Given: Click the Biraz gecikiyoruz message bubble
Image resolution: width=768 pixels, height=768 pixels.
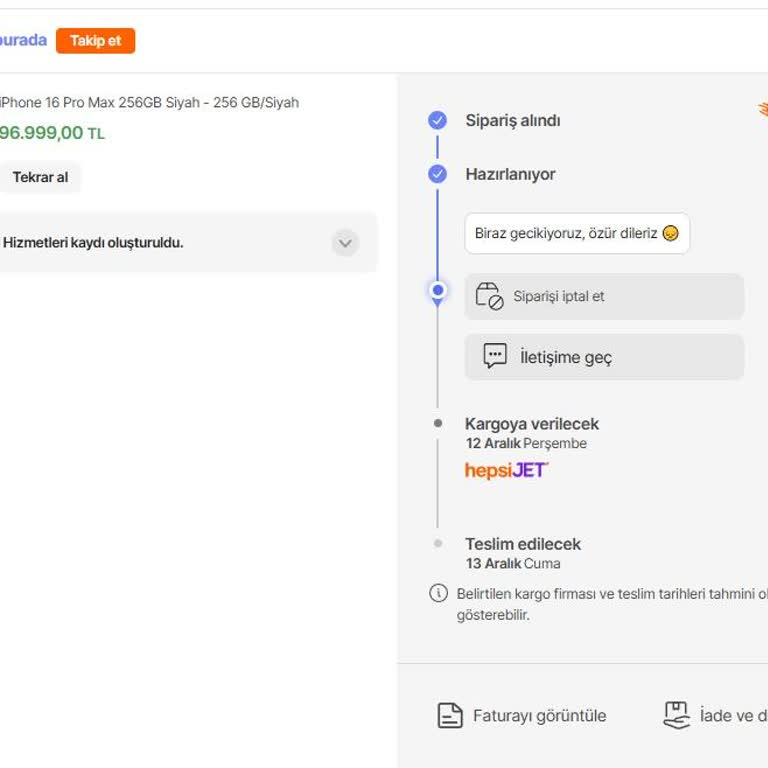Looking at the screenshot, I should [576, 233].
